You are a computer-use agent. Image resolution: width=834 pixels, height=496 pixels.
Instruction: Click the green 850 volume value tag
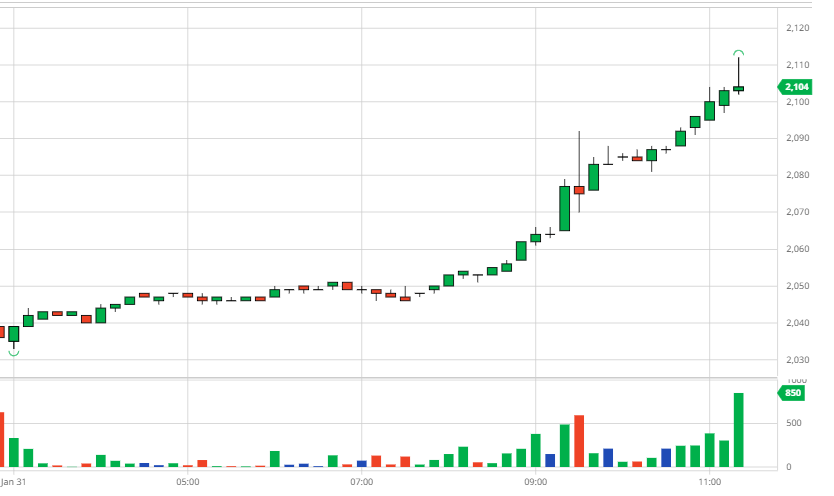[x=791, y=393]
